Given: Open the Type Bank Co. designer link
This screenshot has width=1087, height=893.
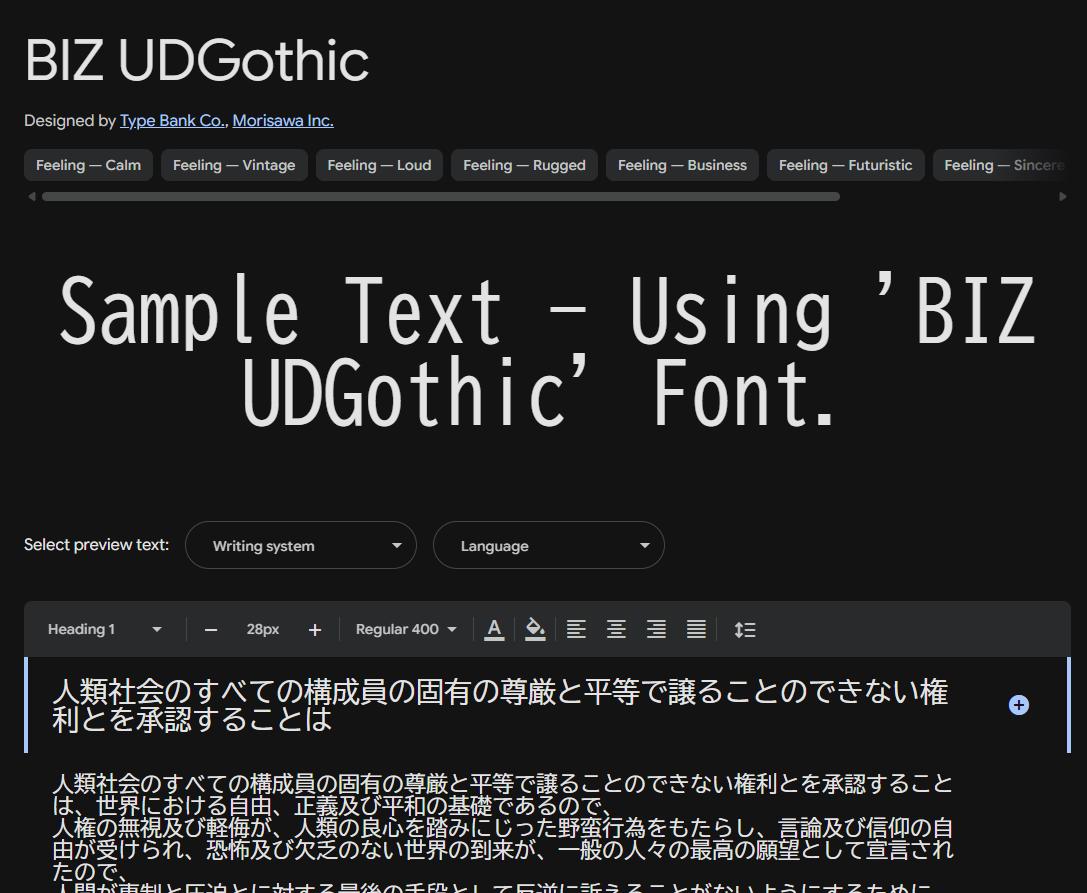Looking at the screenshot, I should [173, 121].
